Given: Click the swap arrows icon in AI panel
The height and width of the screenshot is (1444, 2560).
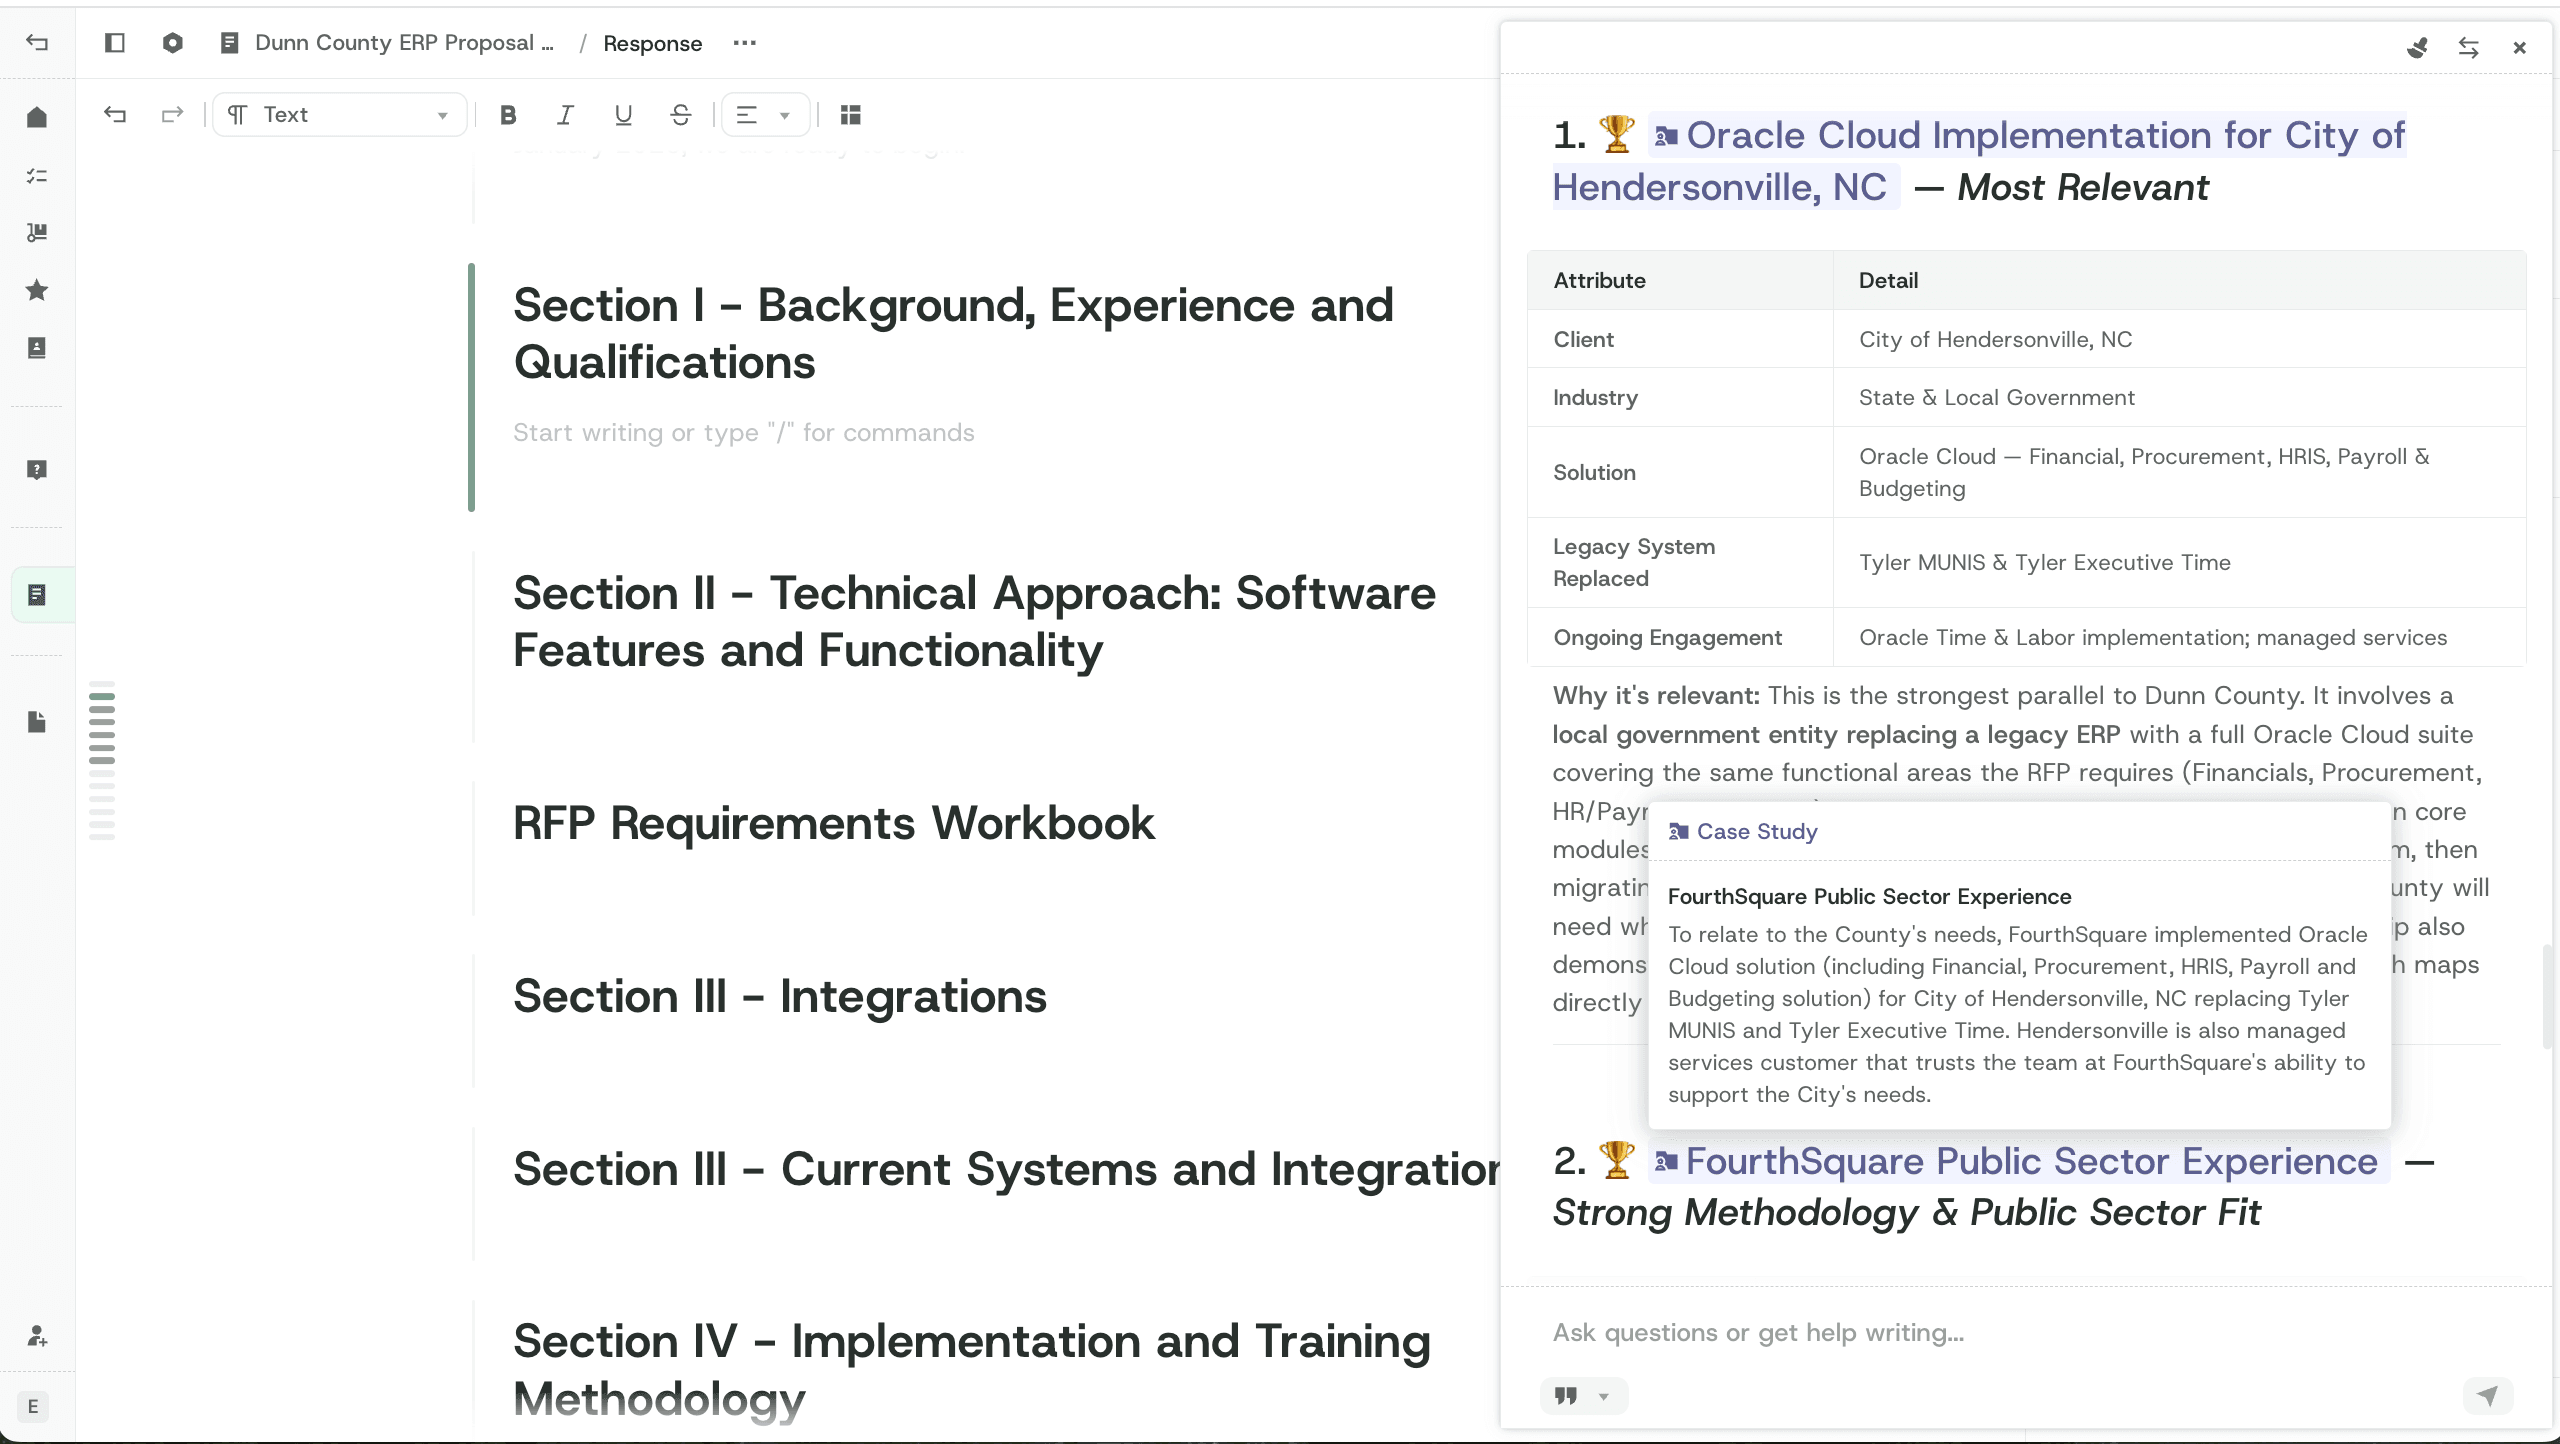Looking at the screenshot, I should click(x=2469, y=47).
